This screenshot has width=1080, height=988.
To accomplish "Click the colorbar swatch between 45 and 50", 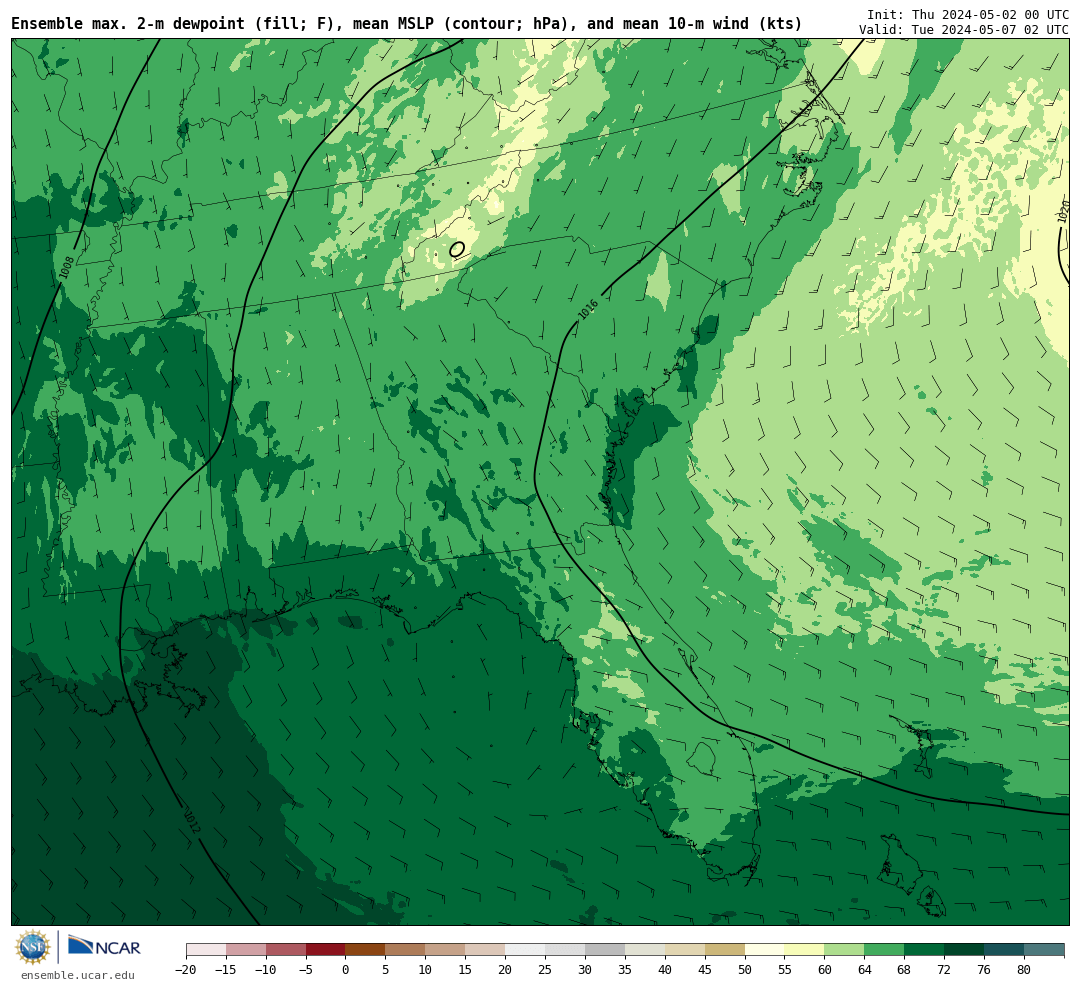I will click(x=725, y=950).
